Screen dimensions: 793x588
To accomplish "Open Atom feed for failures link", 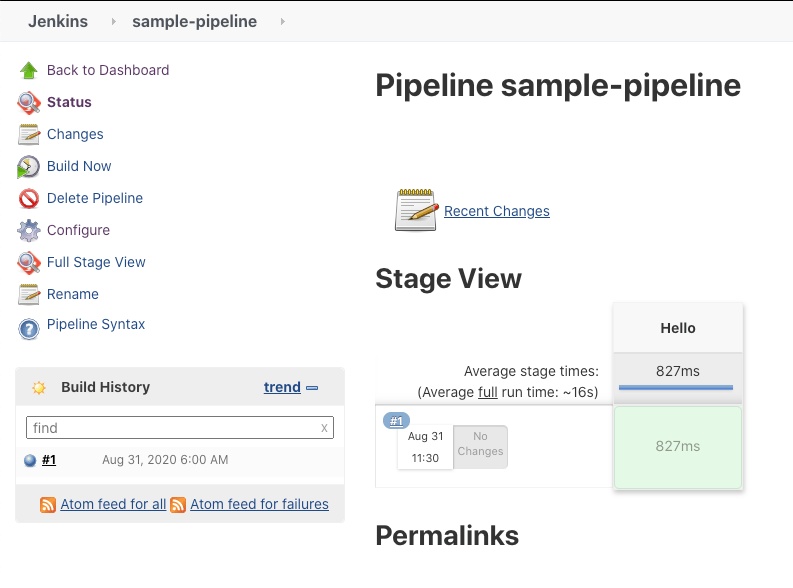I will tap(259, 504).
